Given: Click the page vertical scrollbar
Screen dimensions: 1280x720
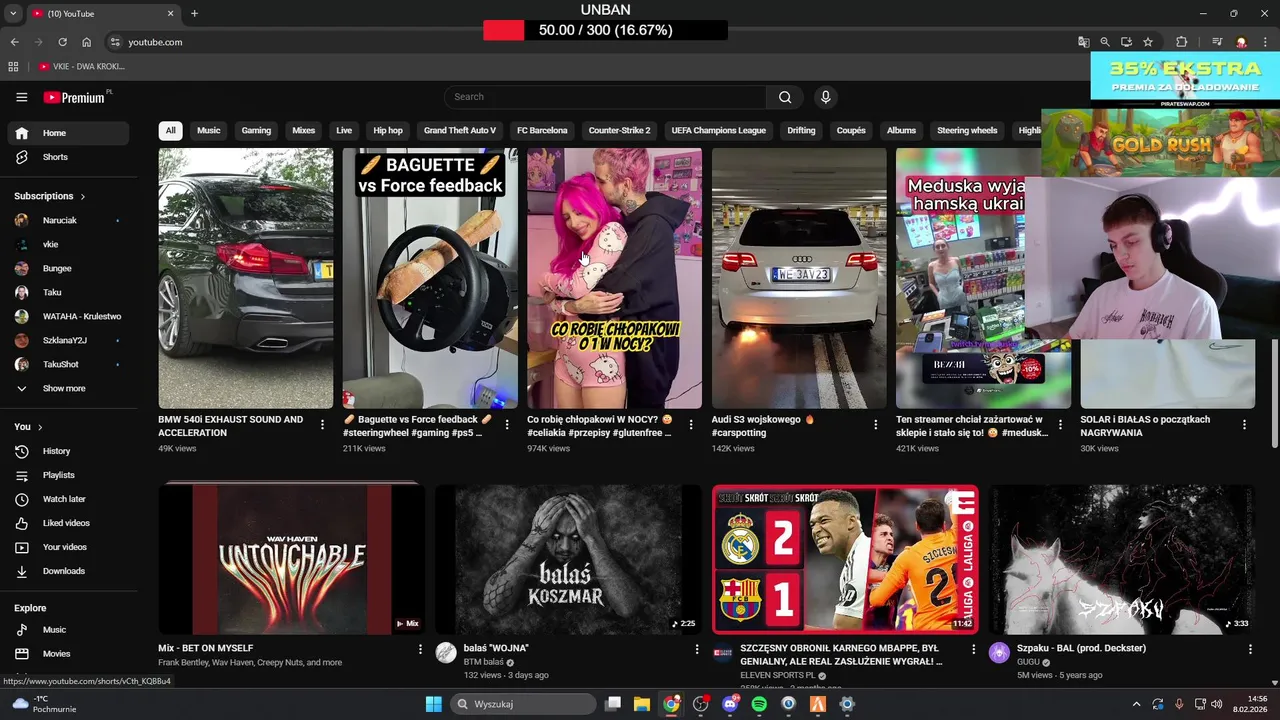Looking at the screenshot, I should [x=1274, y=393].
